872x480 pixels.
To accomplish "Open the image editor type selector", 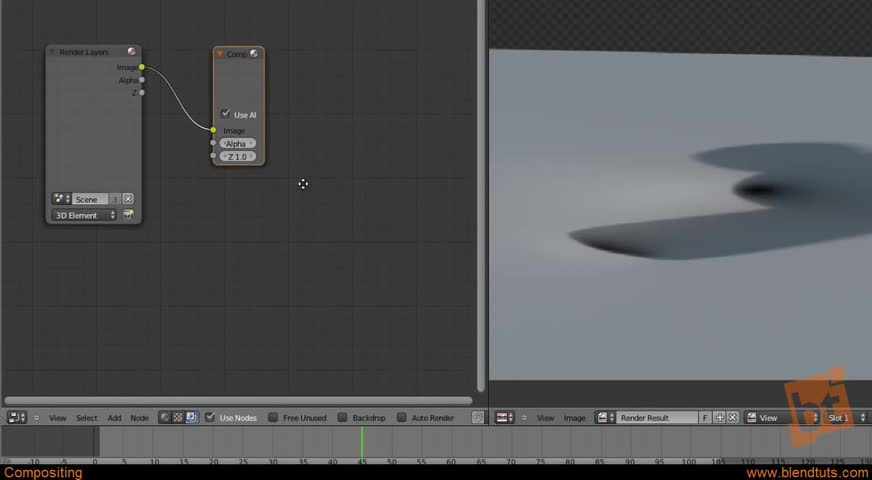I will pyautogui.click(x=505, y=417).
